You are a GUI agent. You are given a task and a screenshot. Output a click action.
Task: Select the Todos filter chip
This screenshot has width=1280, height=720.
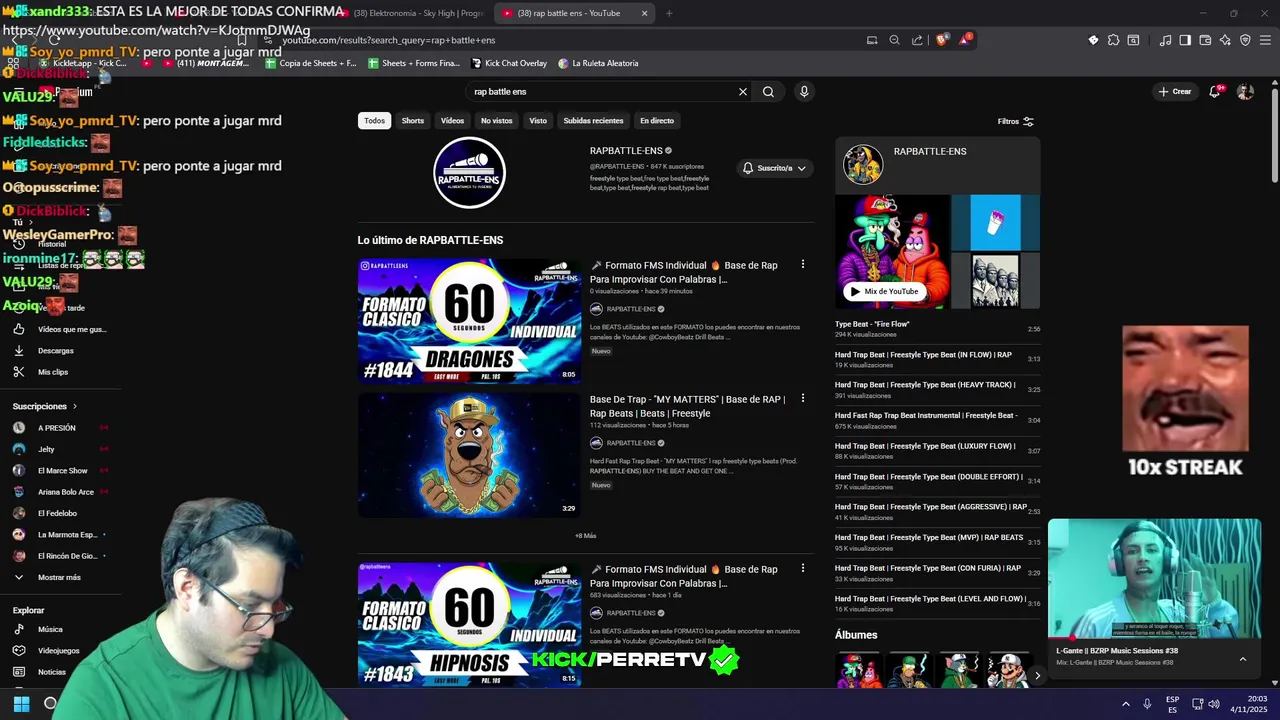pyautogui.click(x=374, y=120)
